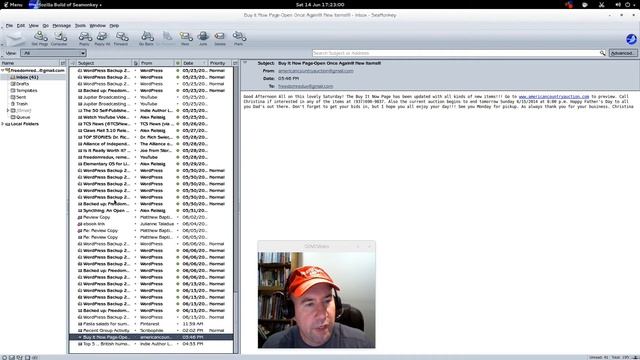
Task: Toggle read dot on Is It Ready message
Action: click(178, 151)
